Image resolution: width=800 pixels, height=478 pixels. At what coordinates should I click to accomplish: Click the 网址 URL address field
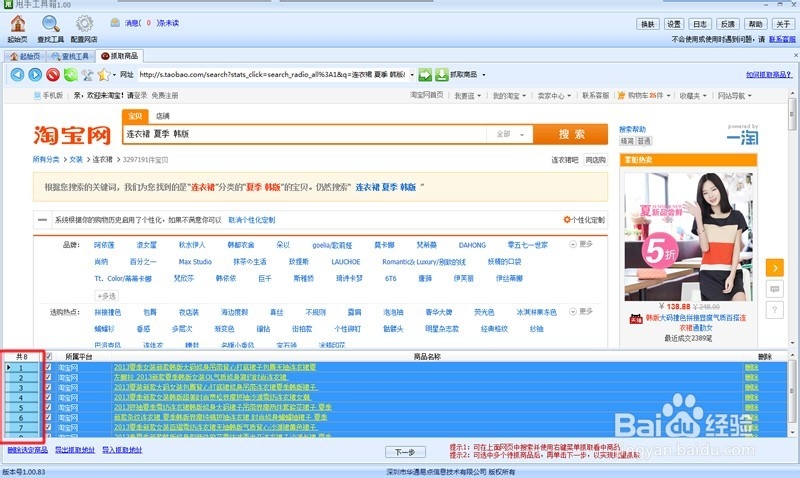(273, 74)
